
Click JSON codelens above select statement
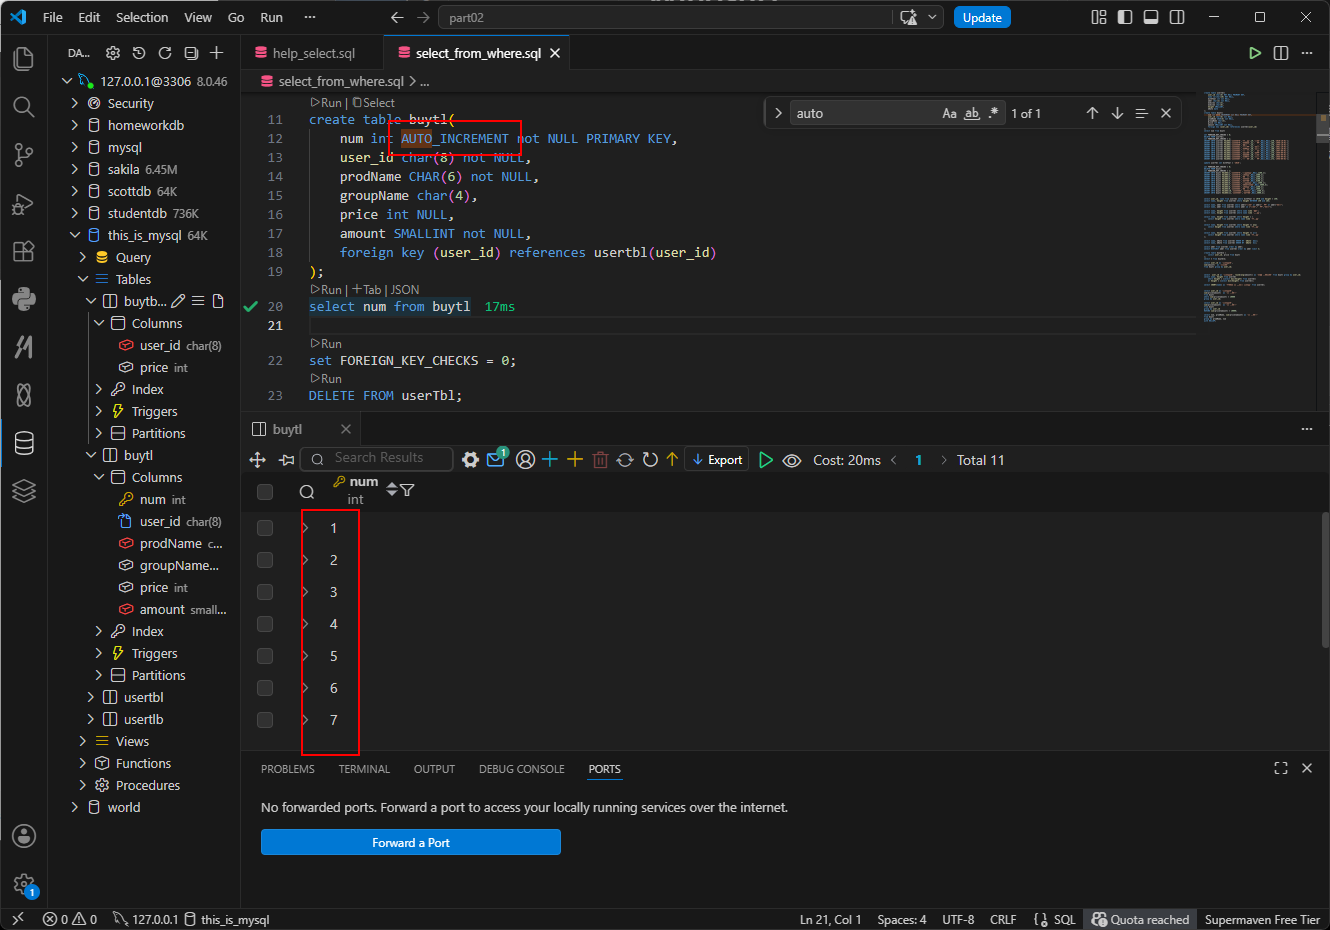click(x=405, y=289)
